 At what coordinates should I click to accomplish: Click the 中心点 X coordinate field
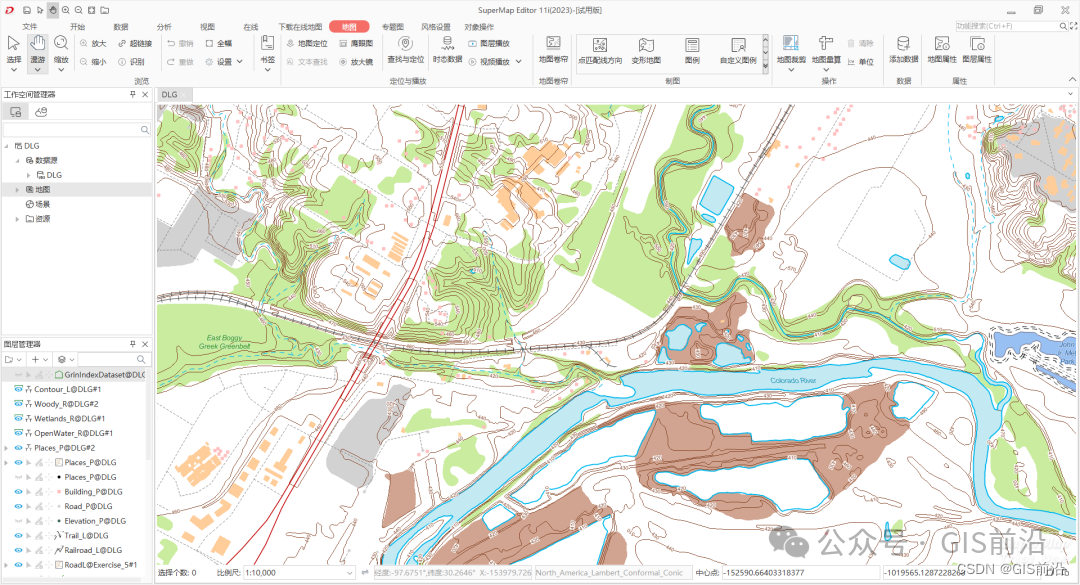[x=801, y=573]
